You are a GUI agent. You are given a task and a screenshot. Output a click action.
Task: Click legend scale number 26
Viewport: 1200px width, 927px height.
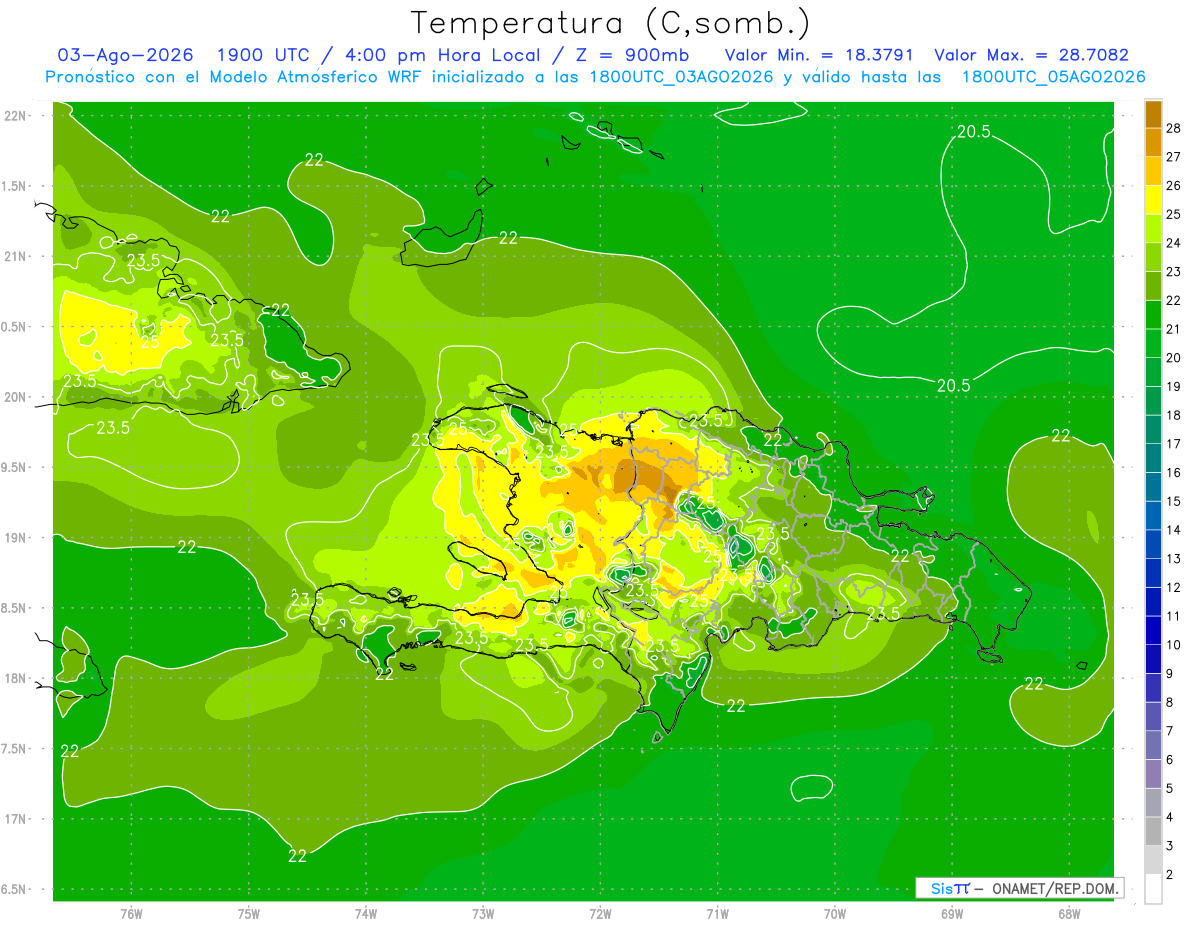1174,186
